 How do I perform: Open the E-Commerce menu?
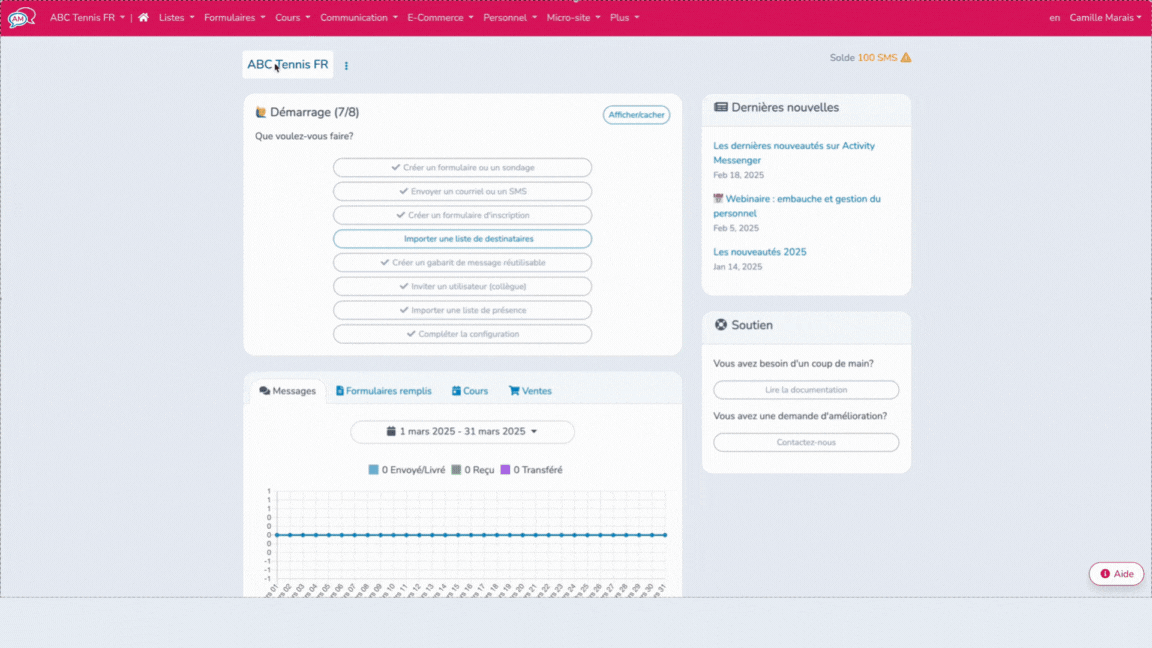click(x=438, y=17)
